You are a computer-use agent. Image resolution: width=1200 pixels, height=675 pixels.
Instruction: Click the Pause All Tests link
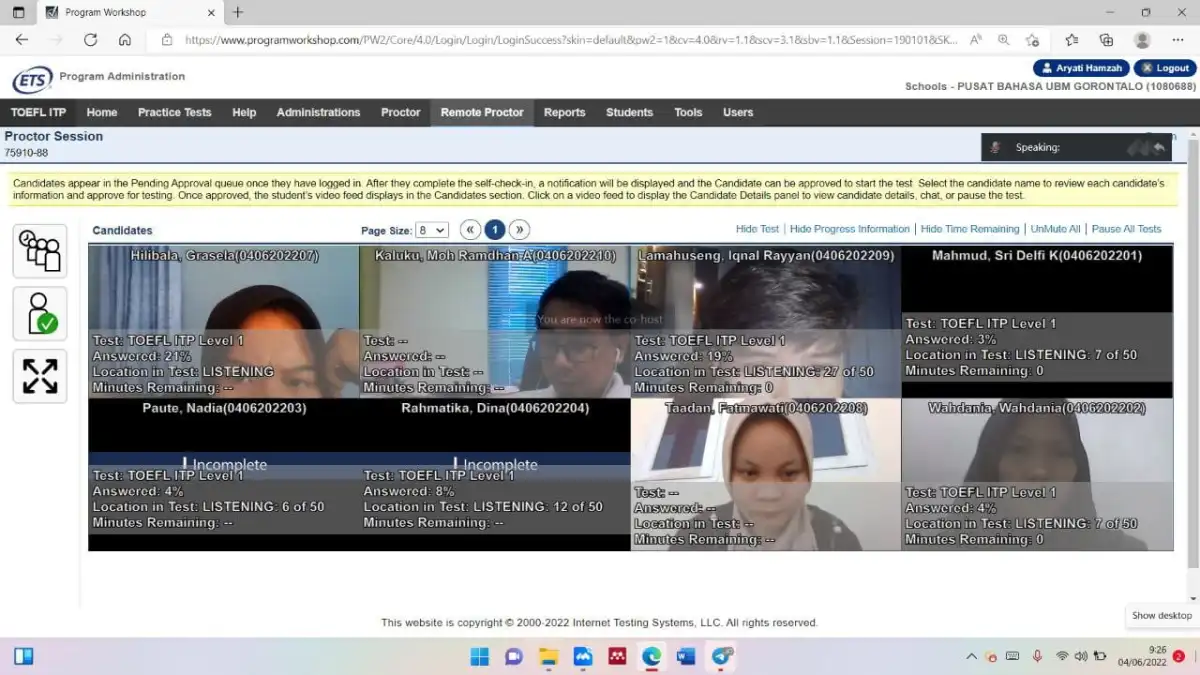coord(1126,228)
